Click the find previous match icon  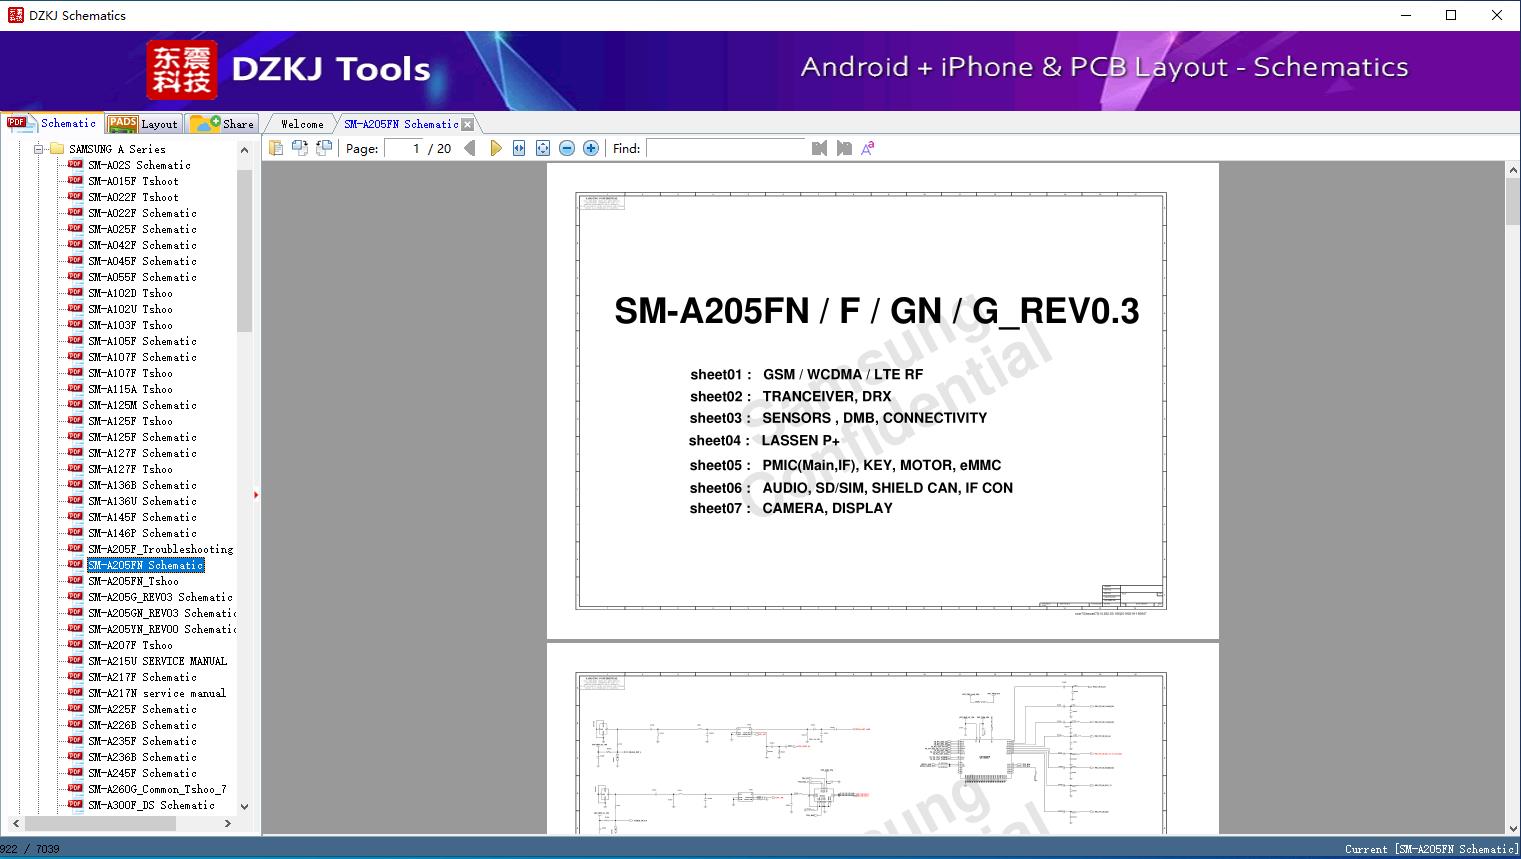[x=820, y=148]
